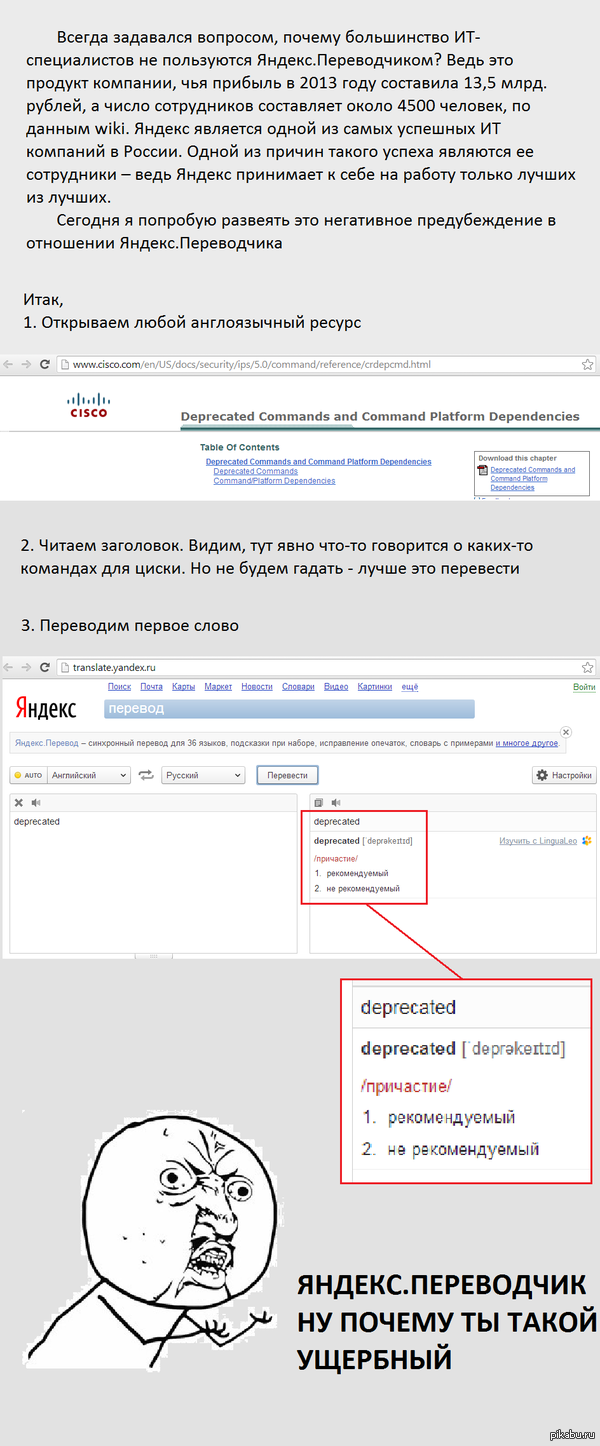Toggle the AUTO language detection button

[x=28, y=775]
